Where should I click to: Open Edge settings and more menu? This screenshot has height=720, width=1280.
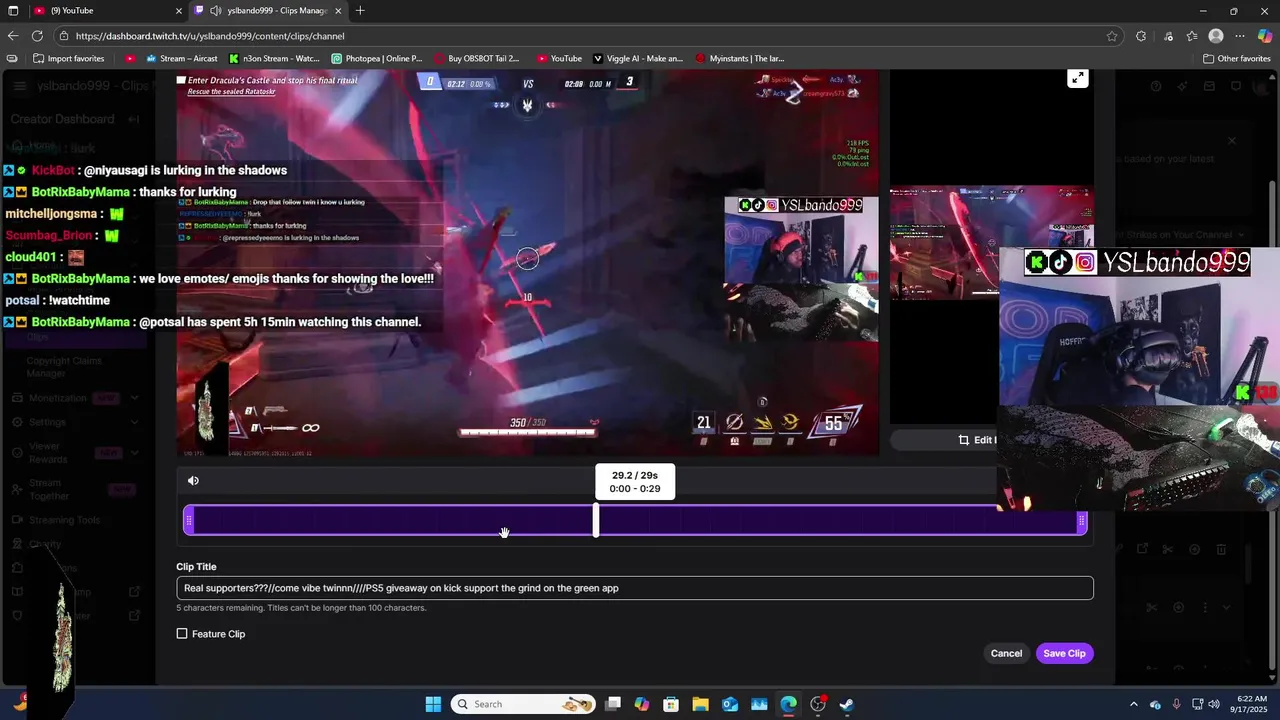pos(1240,36)
